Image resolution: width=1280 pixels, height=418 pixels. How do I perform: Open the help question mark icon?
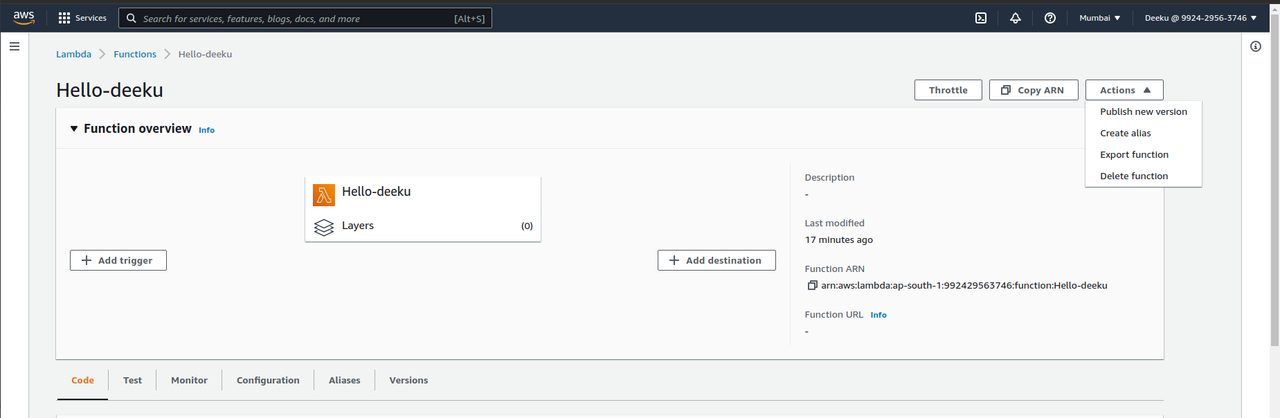click(x=1050, y=18)
